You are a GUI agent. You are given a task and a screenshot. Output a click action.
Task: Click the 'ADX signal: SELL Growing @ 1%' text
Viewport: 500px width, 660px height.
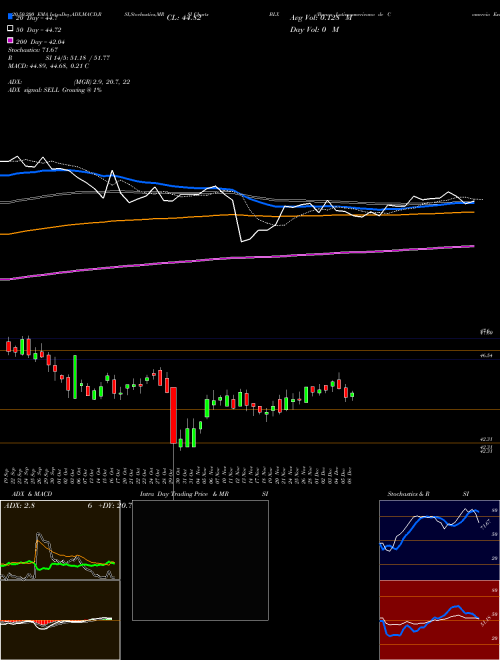(x=55, y=90)
